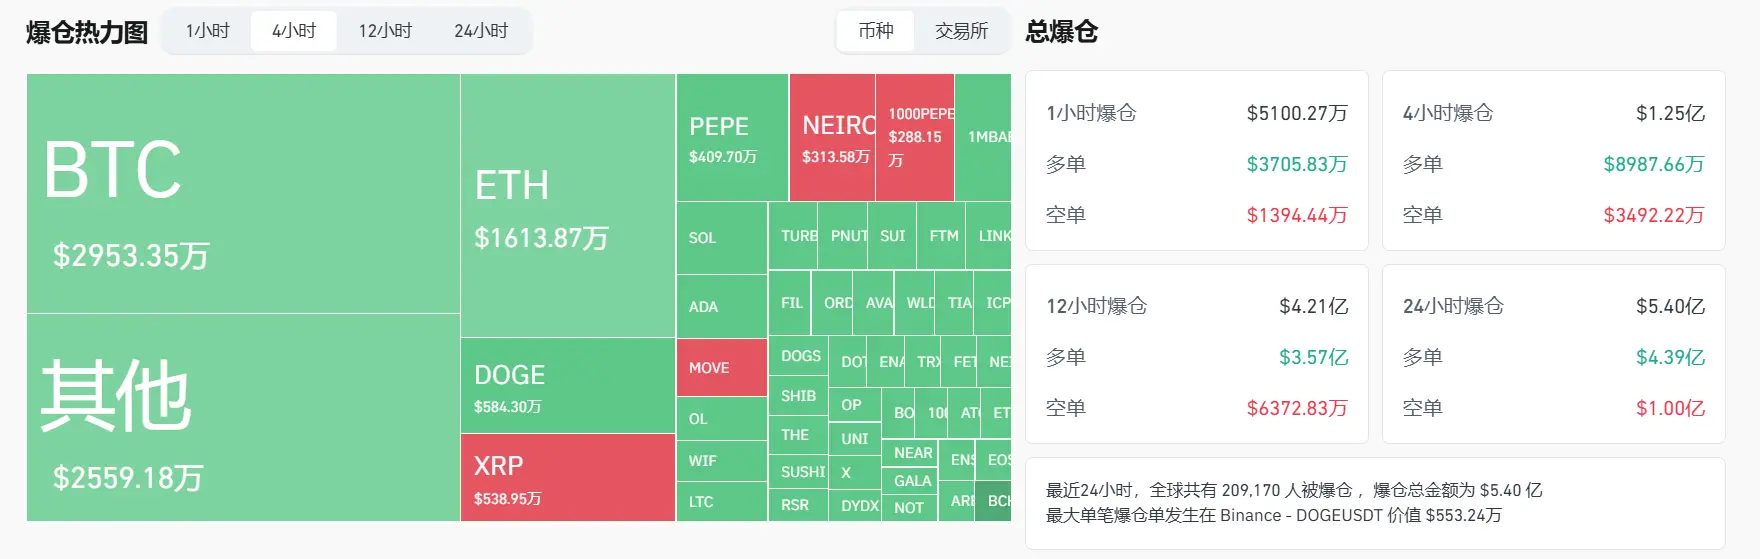Click the BTC heatmap tile

click(243, 193)
